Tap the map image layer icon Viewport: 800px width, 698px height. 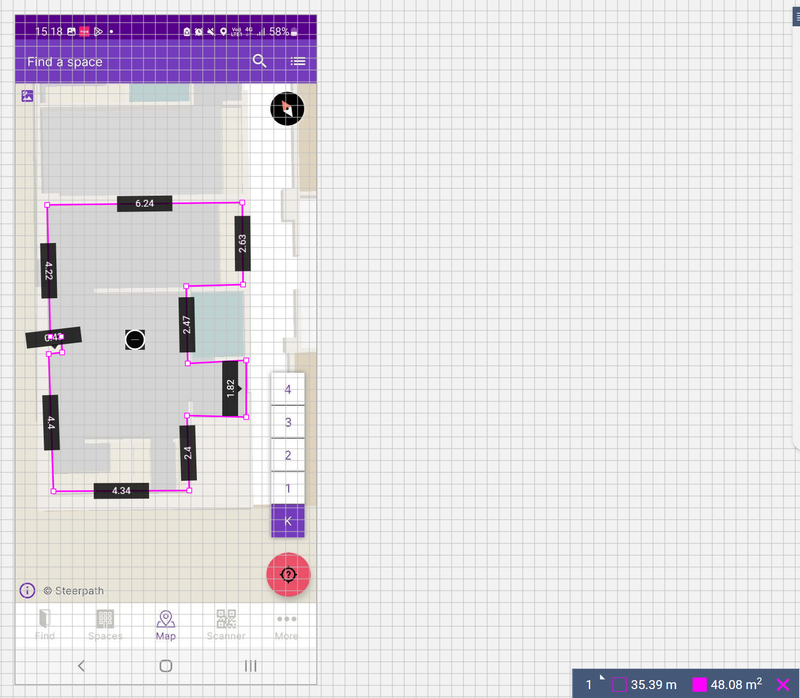[28, 96]
